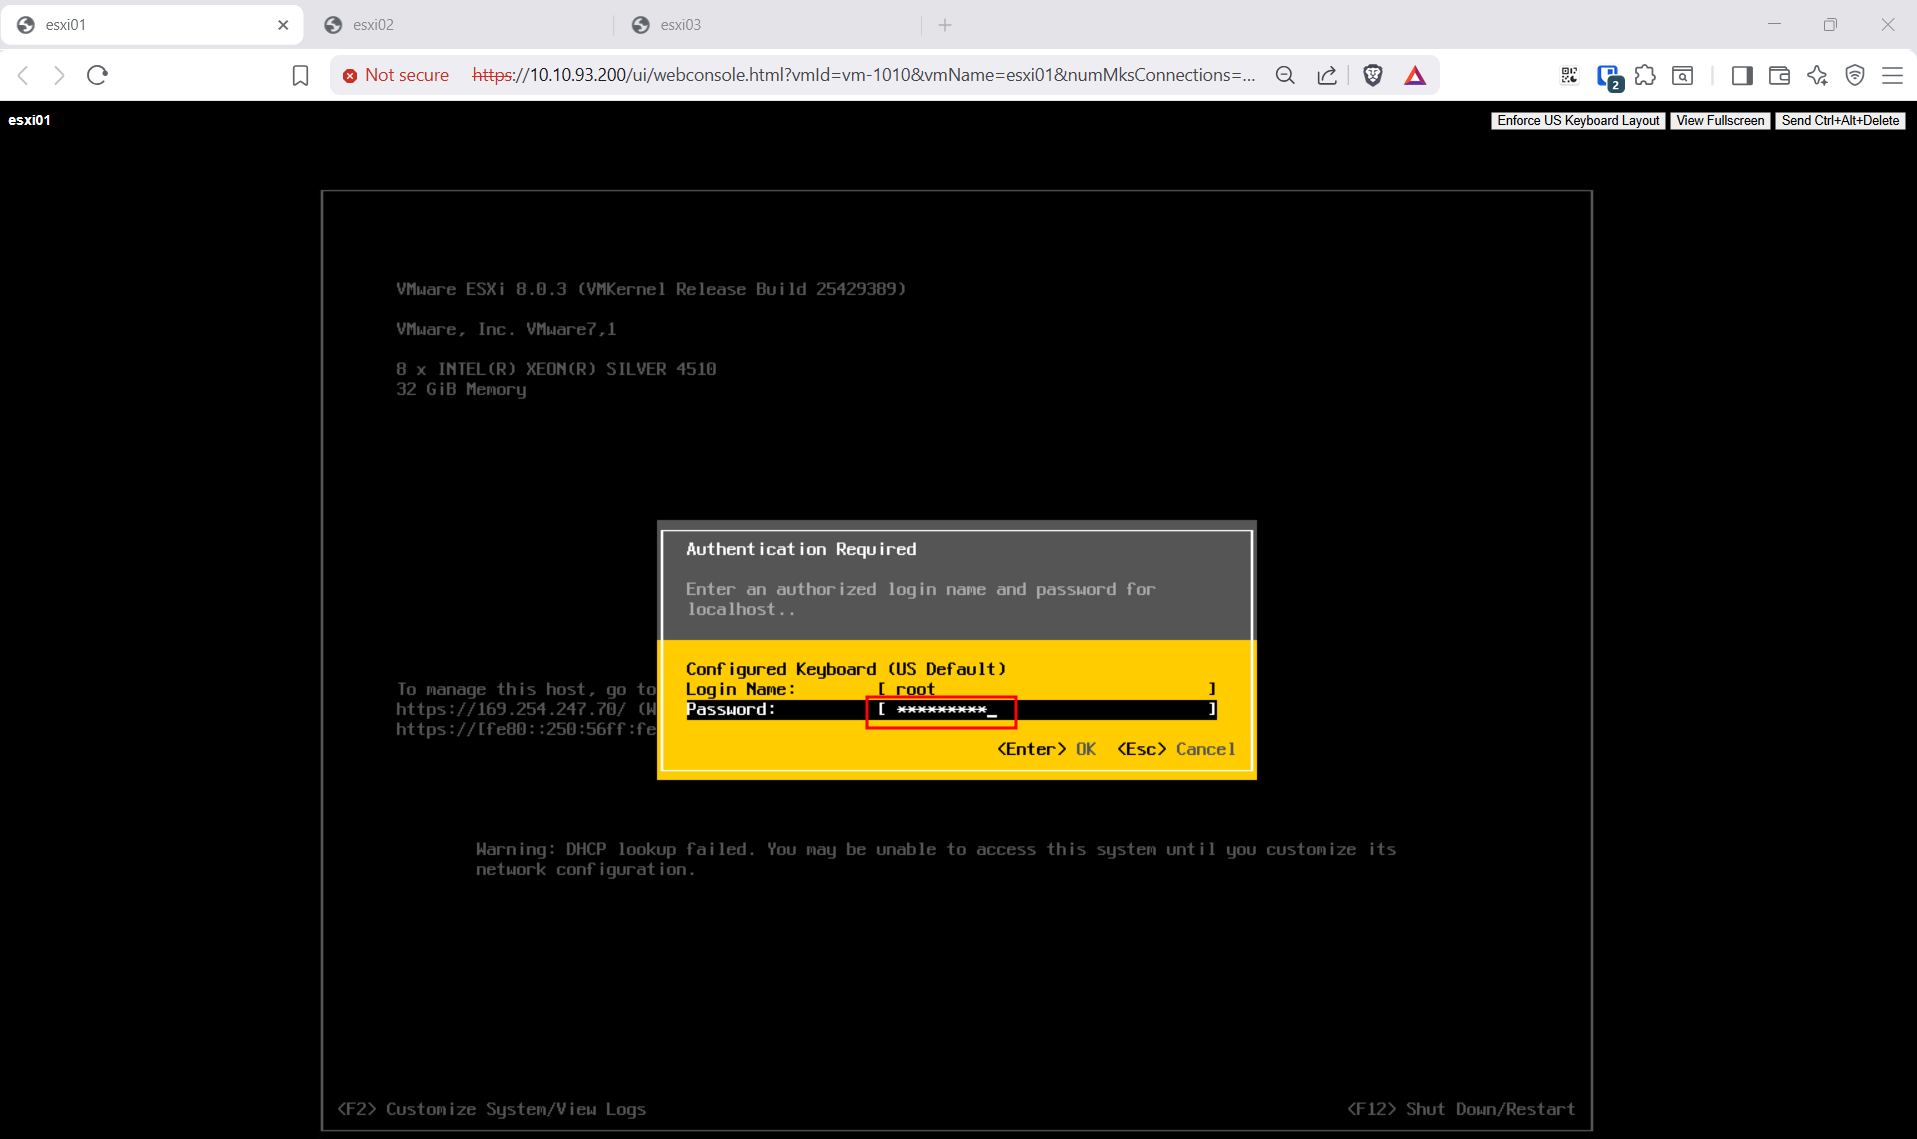The width and height of the screenshot is (1917, 1139).
Task: Restore down the browser window
Action: (x=1830, y=25)
